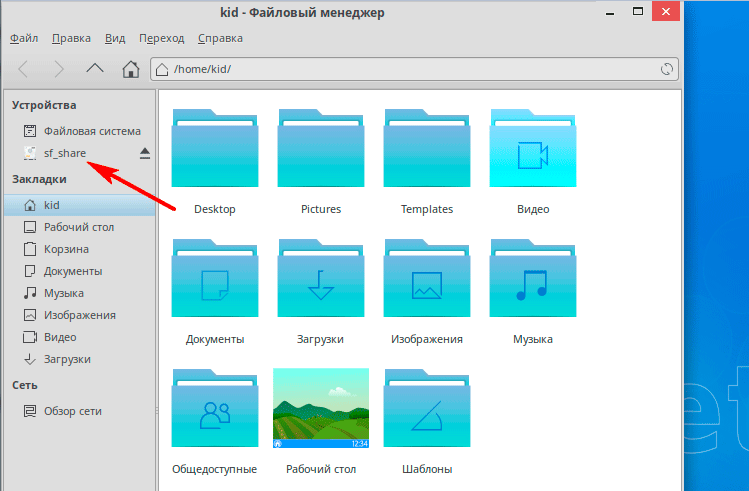749x491 pixels.
Task: Open the Переход menu
Action: pos(162,38)
